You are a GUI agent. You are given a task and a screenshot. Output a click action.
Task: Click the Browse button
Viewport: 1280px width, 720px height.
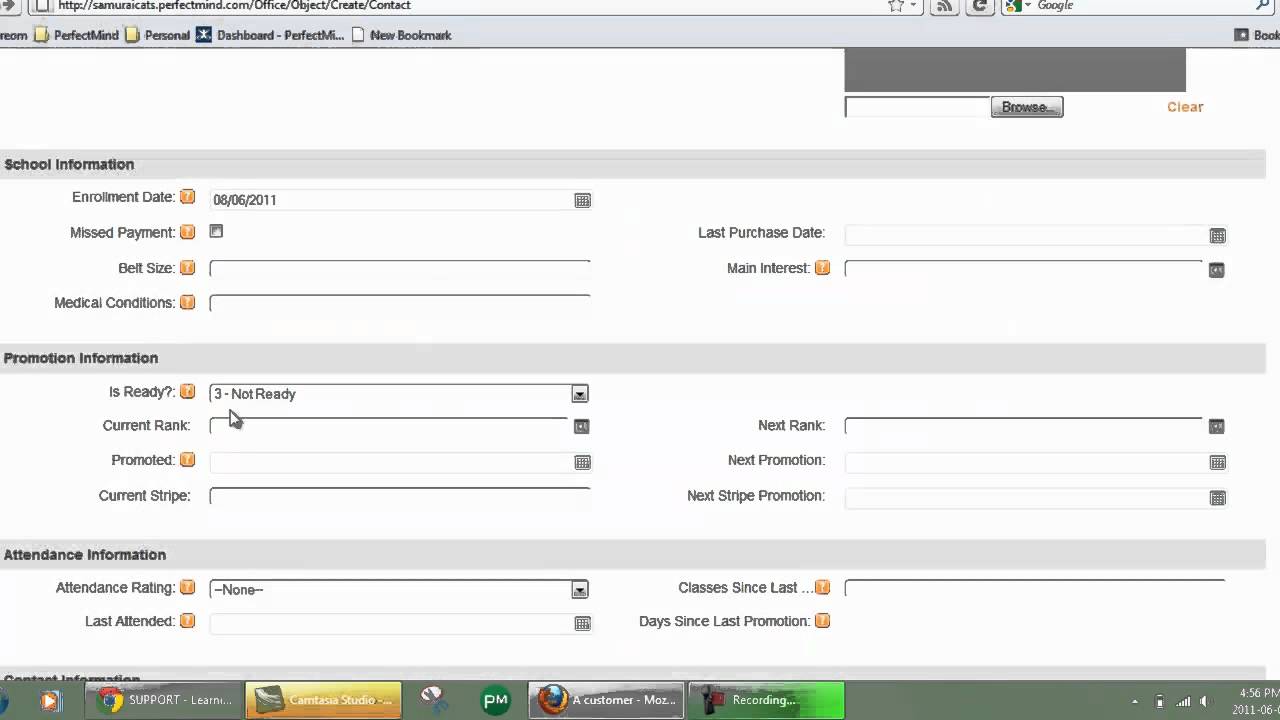pyautogui.click(x=1027, y=107)
